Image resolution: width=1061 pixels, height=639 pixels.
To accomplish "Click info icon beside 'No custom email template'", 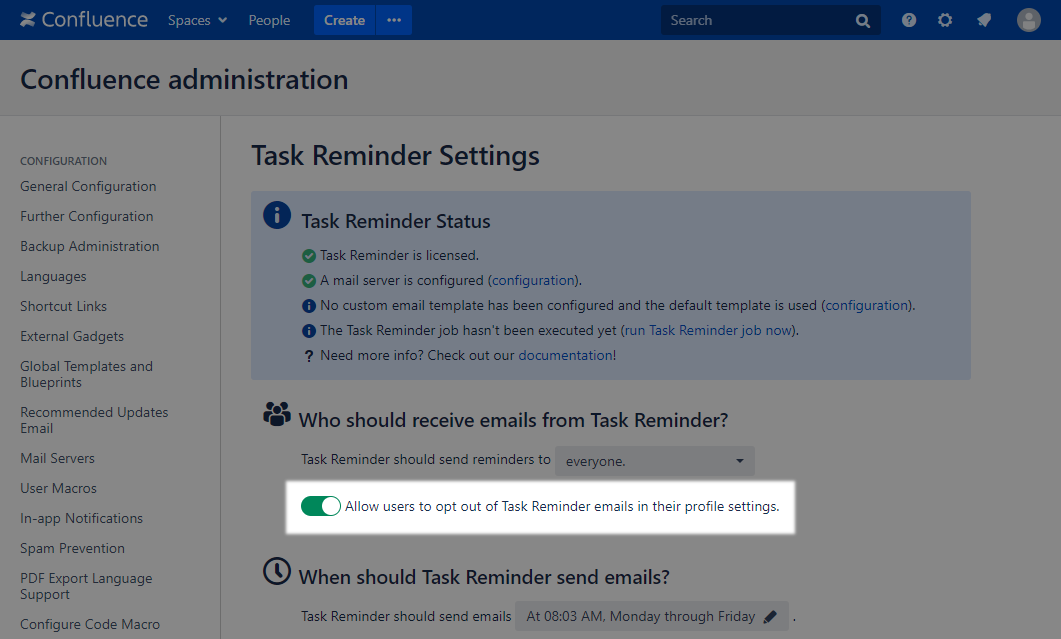I will pos(309,306).
